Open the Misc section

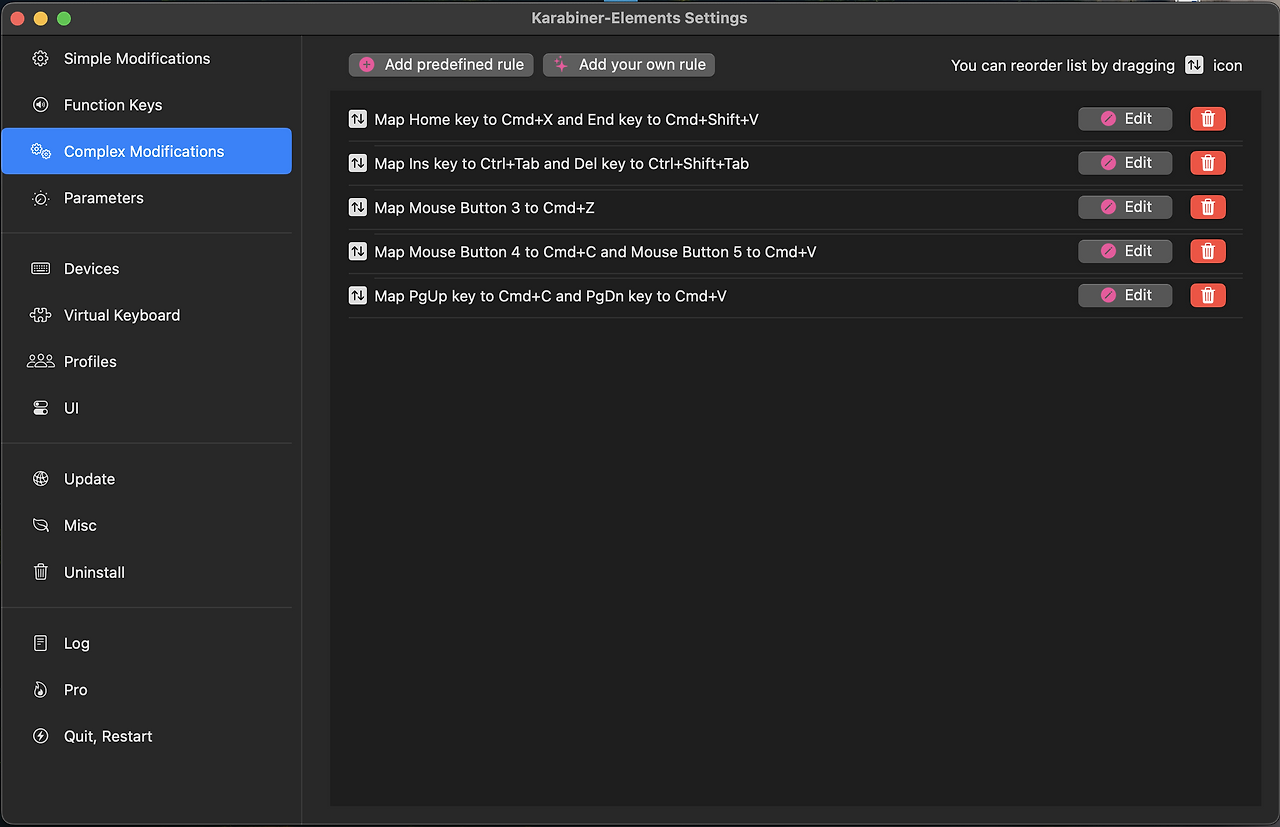click(147, 525)
